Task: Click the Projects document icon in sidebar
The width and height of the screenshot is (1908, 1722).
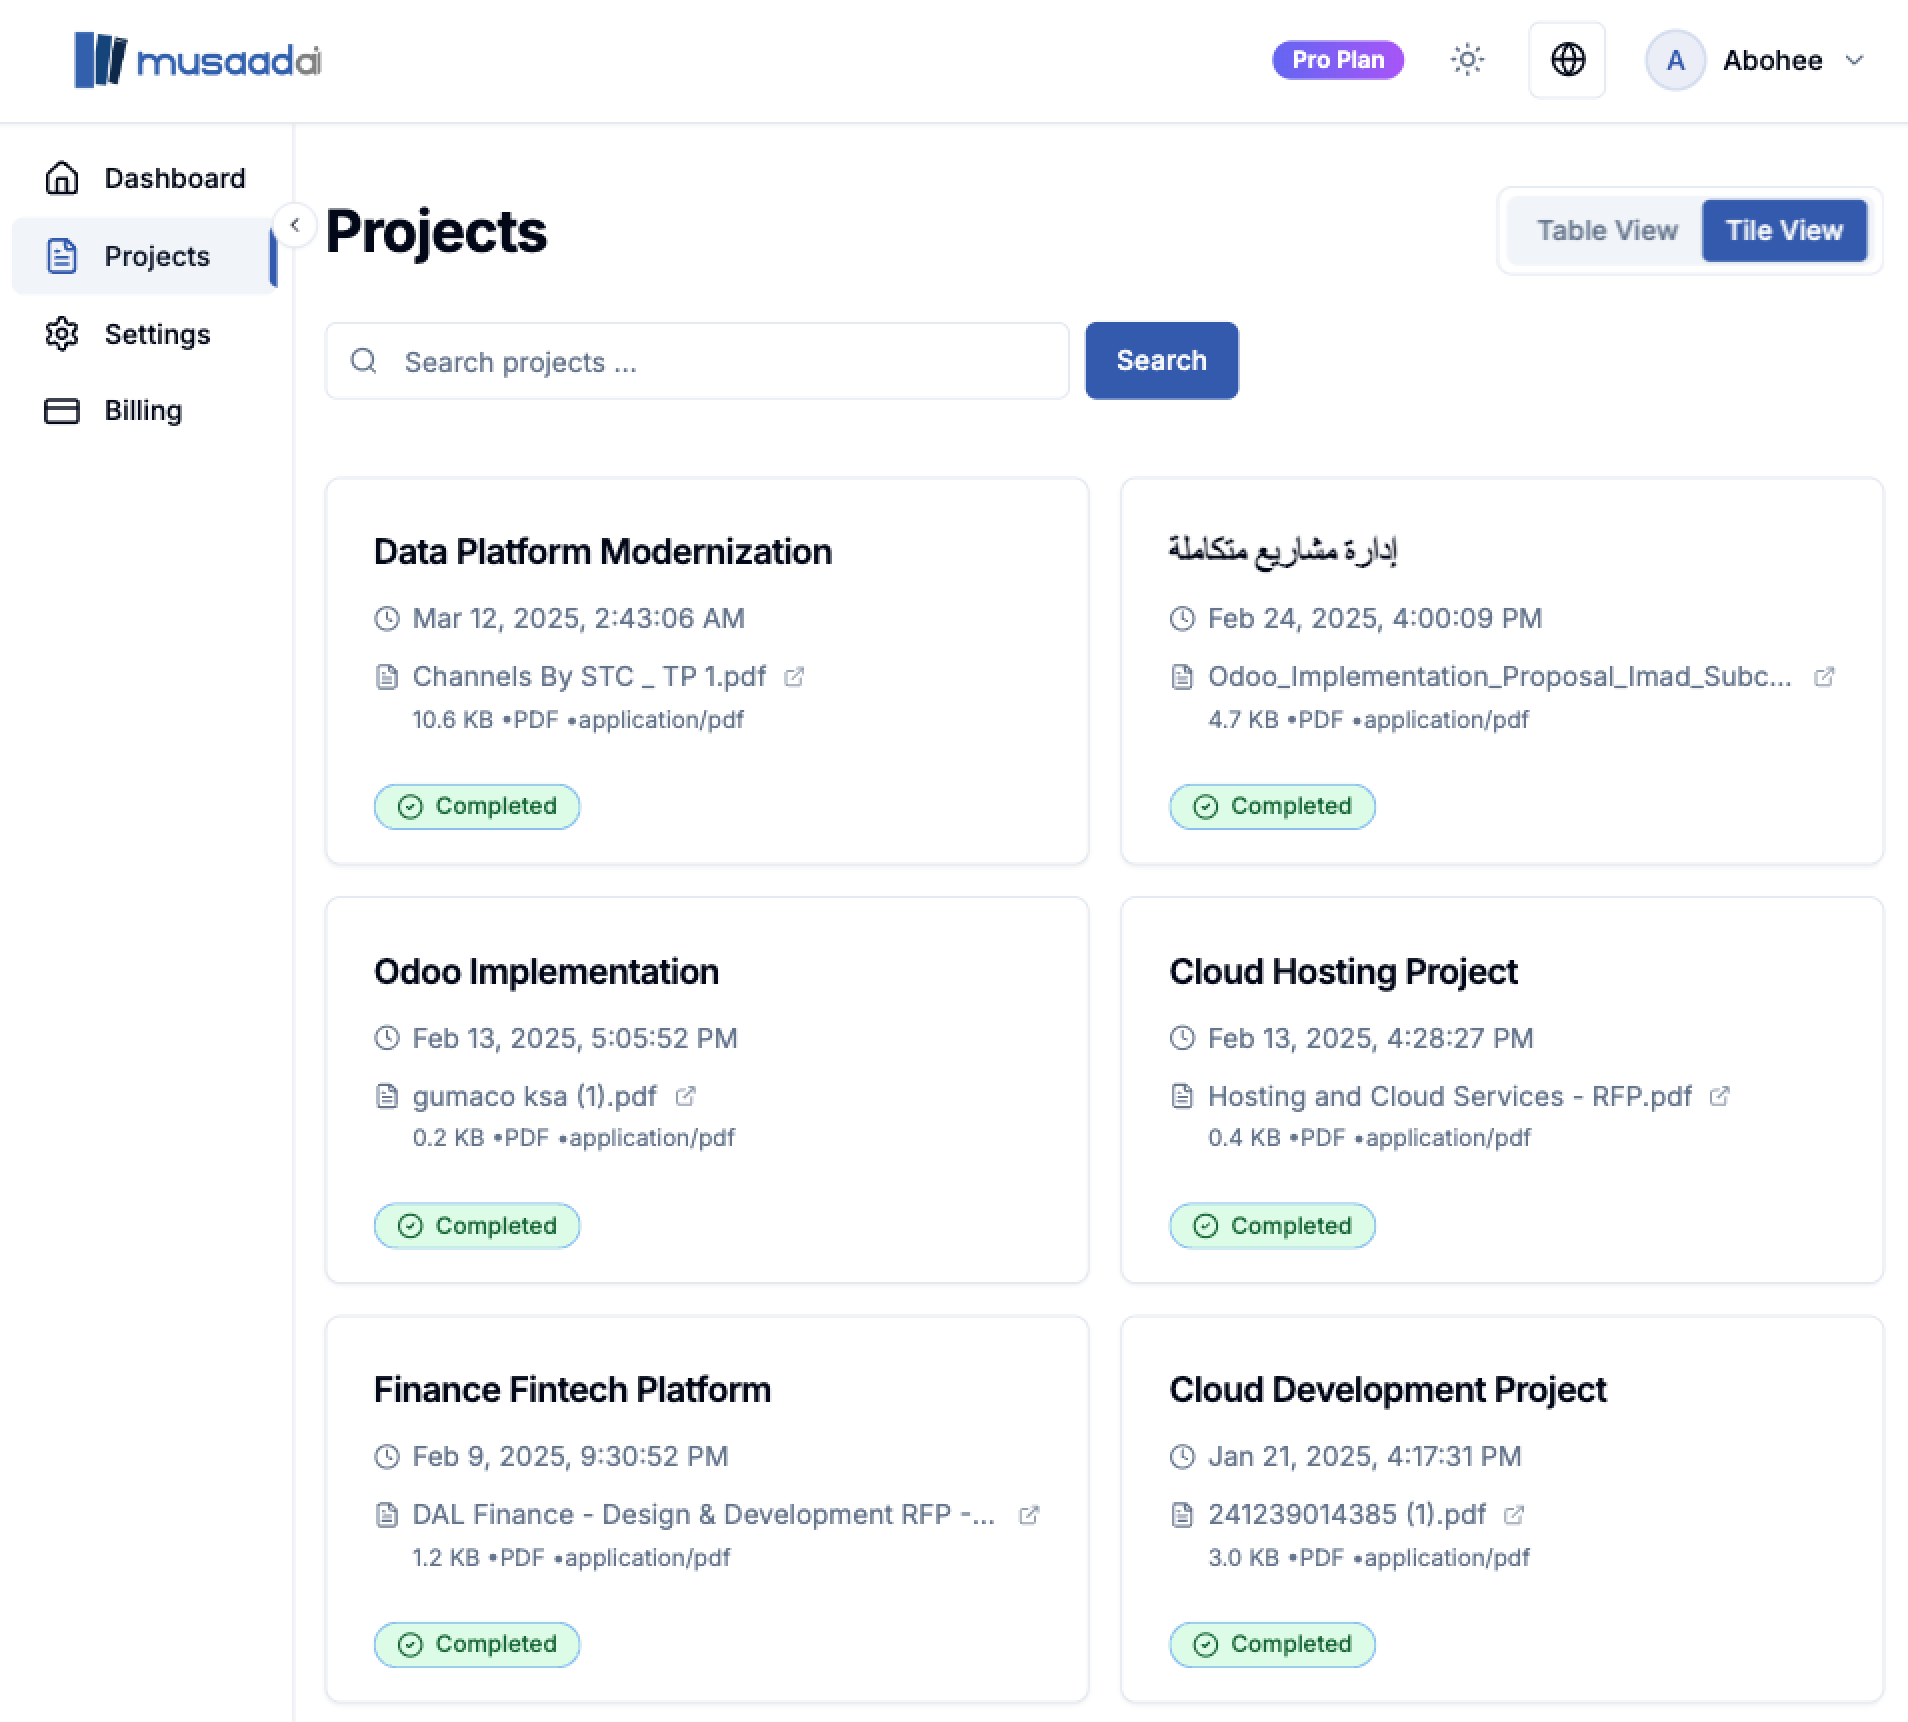Action: (62, 256)
